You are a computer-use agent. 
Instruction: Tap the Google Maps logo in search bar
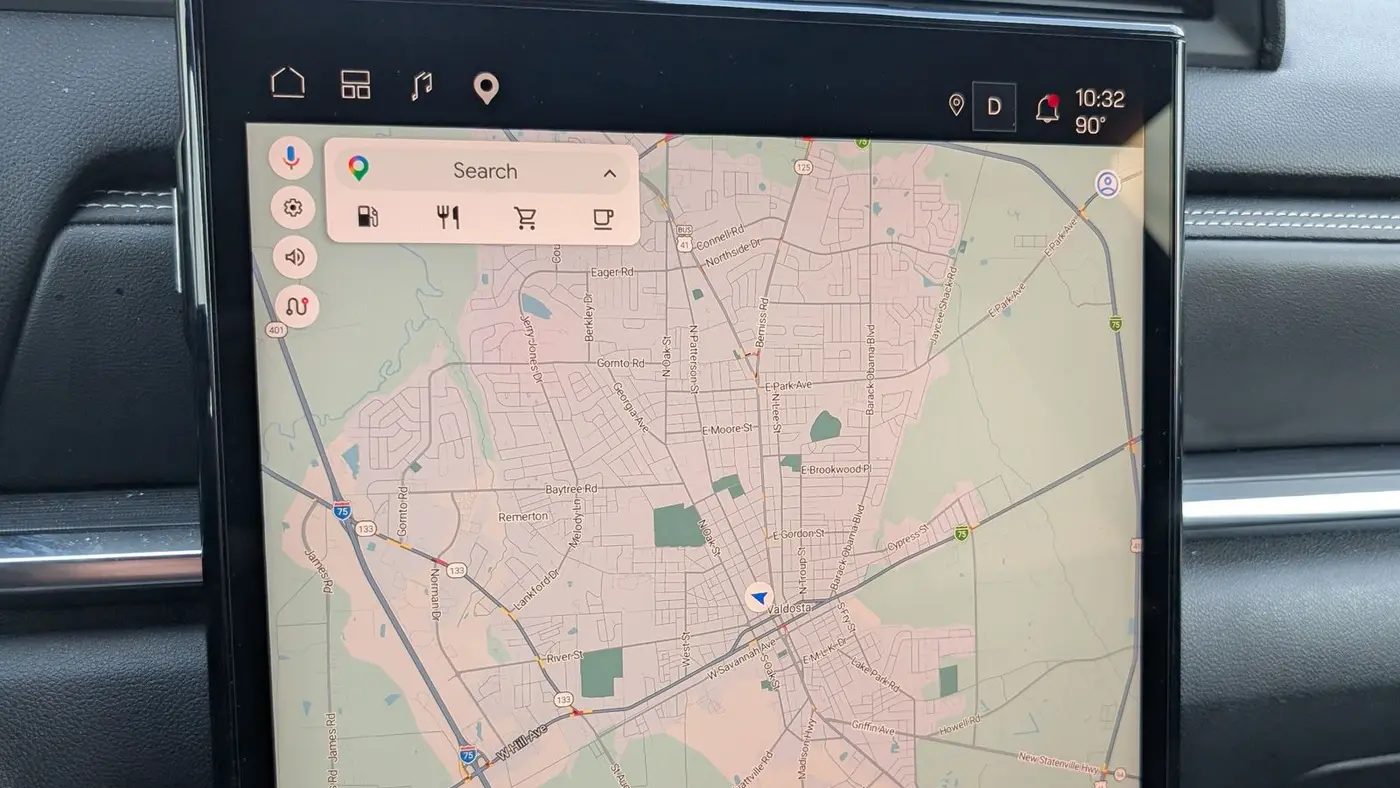(x=358, y=169)
